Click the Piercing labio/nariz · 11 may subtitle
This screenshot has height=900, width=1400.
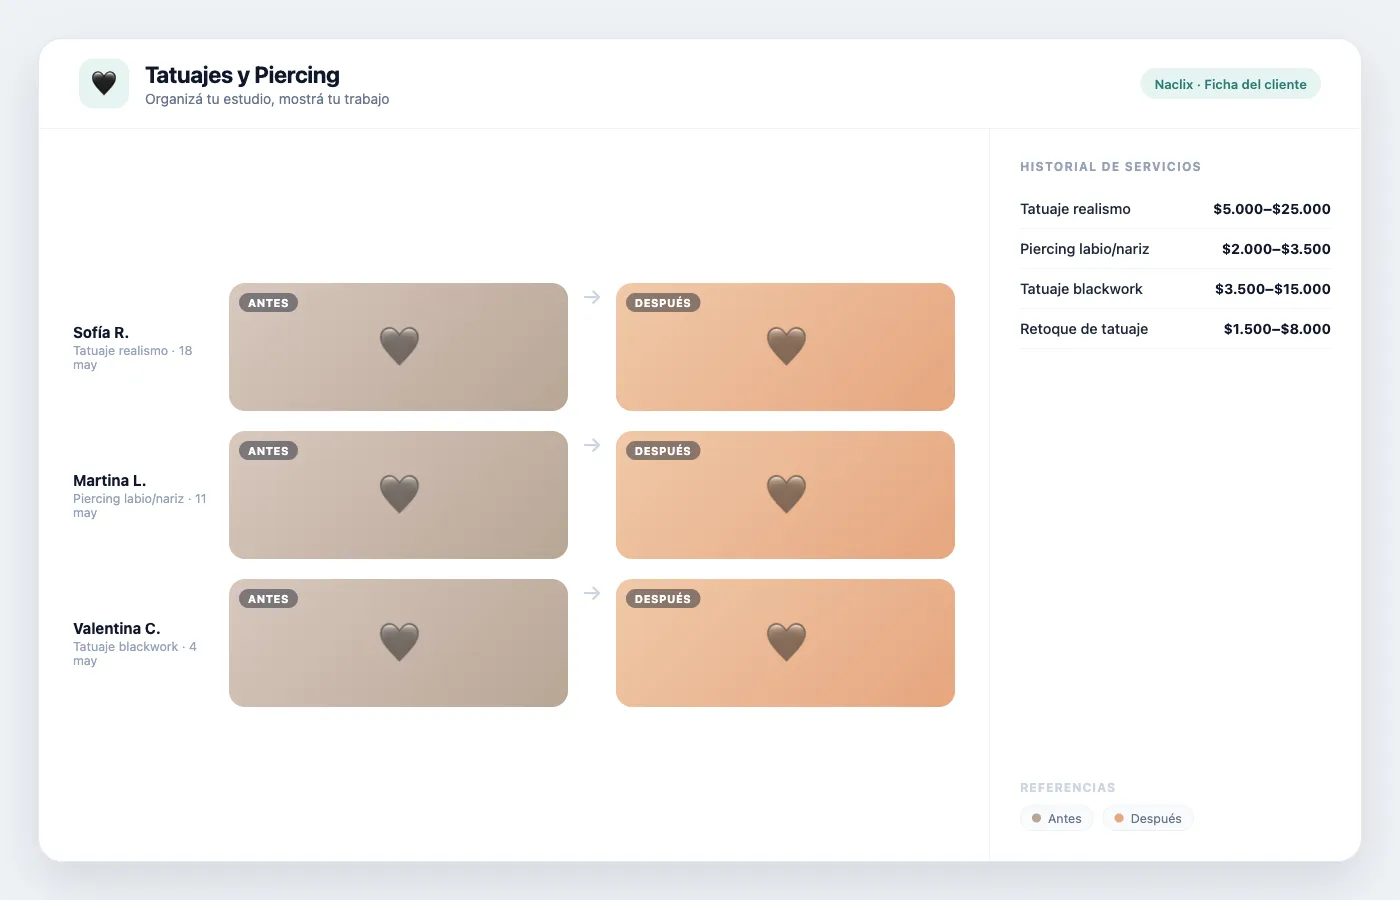(139, 506)
